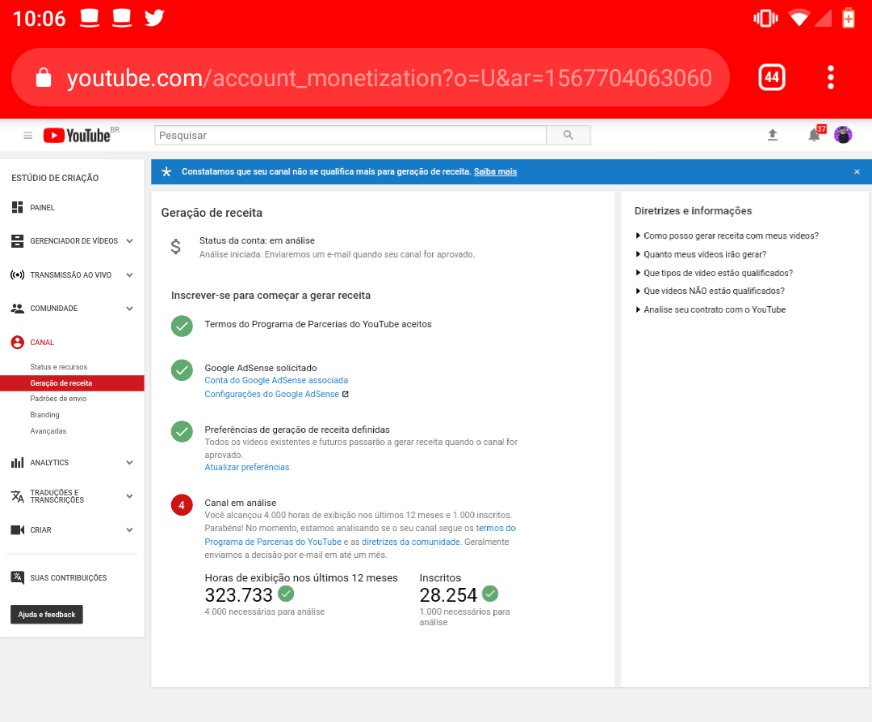Go to YouTube home via logo

tap(77, 135)
